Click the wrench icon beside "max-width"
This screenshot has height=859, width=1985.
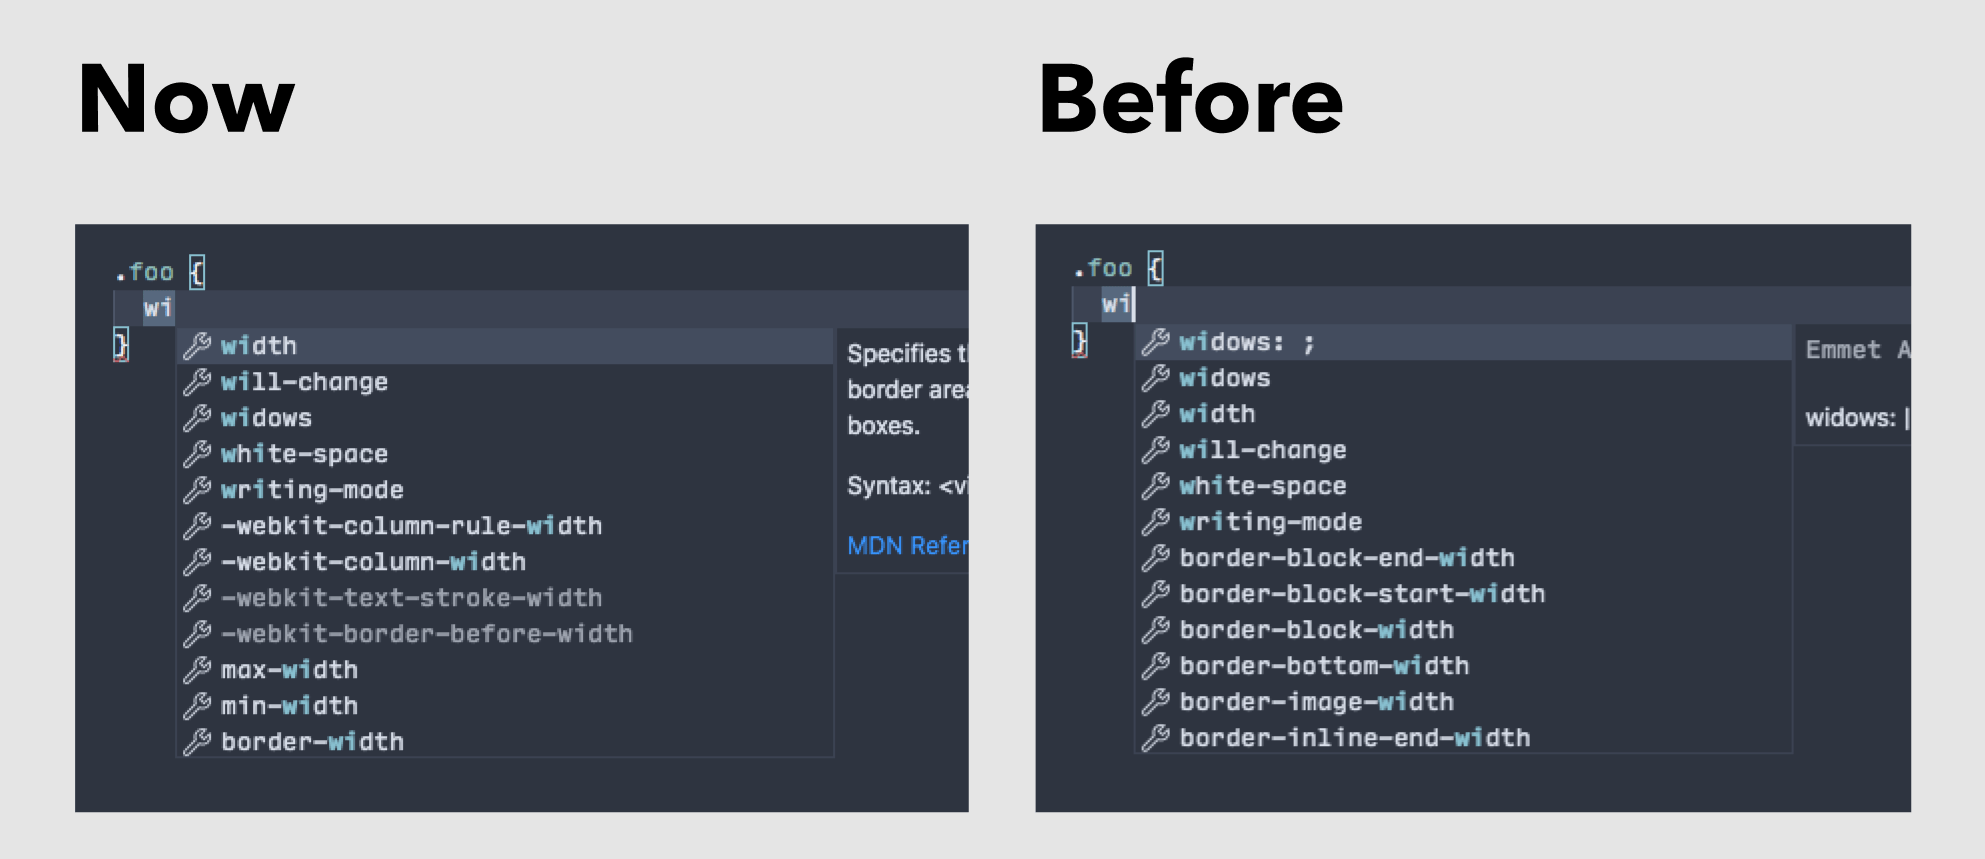pos(196,669)
